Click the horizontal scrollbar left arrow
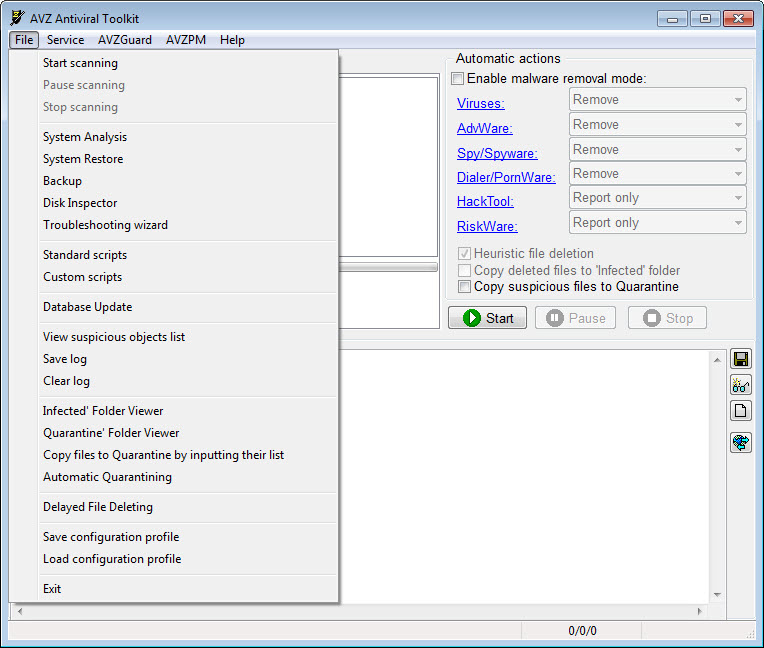764x648 pixels. coord(20,611)
